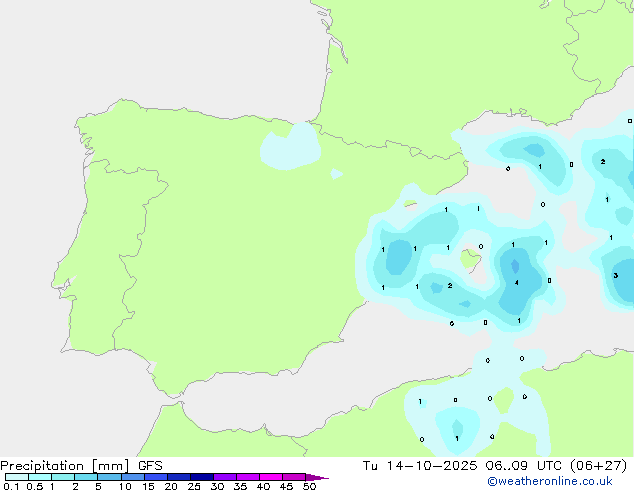Click the 30 mm purple legend swatch
This screenshot has height=490, width=634.
(225, 477)
